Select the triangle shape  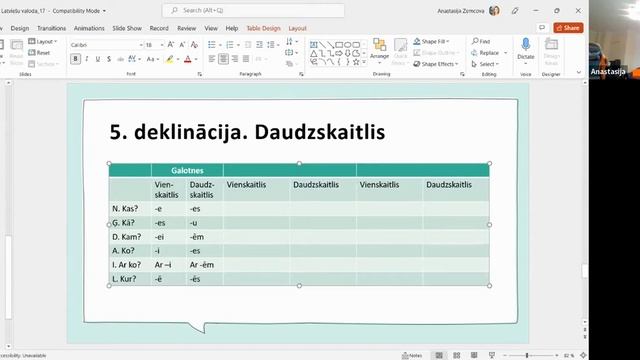(x=313, y=53)
